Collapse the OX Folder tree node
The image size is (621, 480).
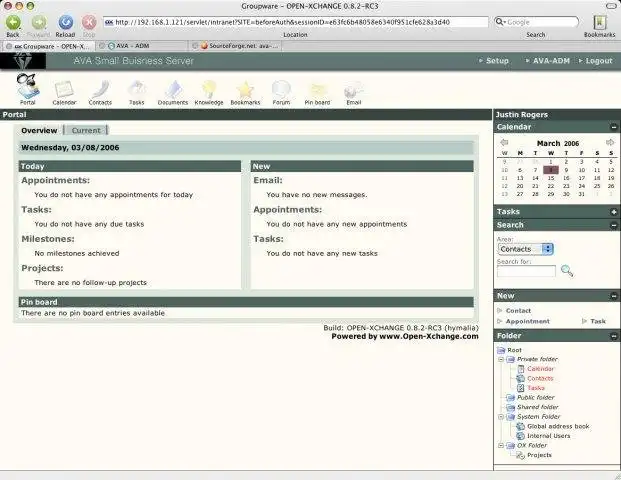tap(501, 446)
